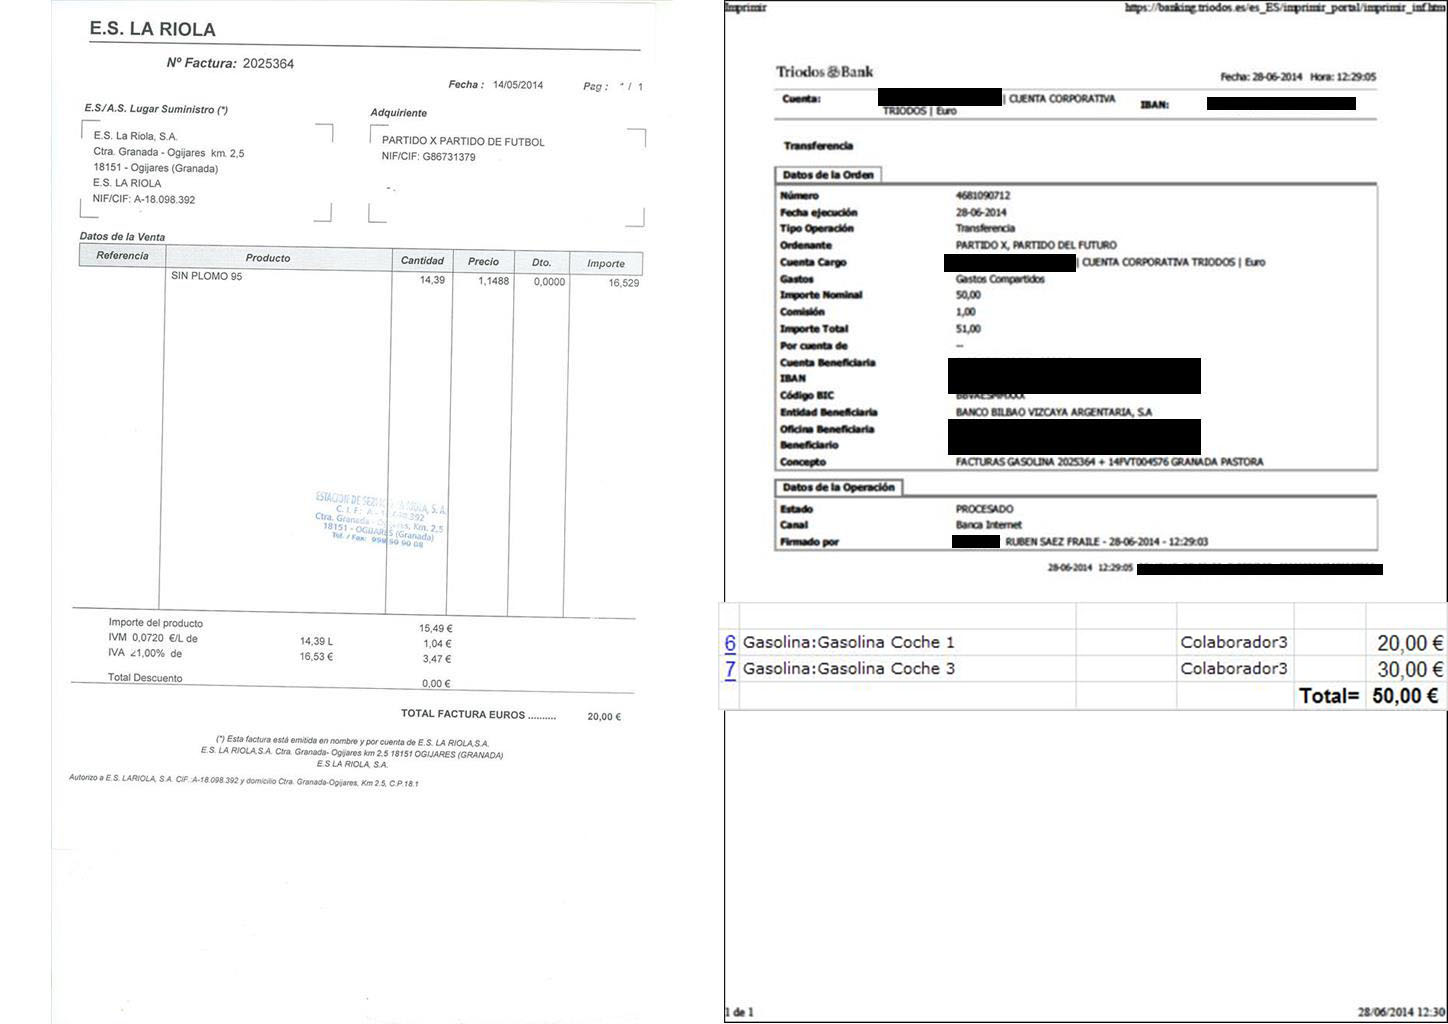
Task: Click the 'Total Descuento' line
Action: [145, 678]
